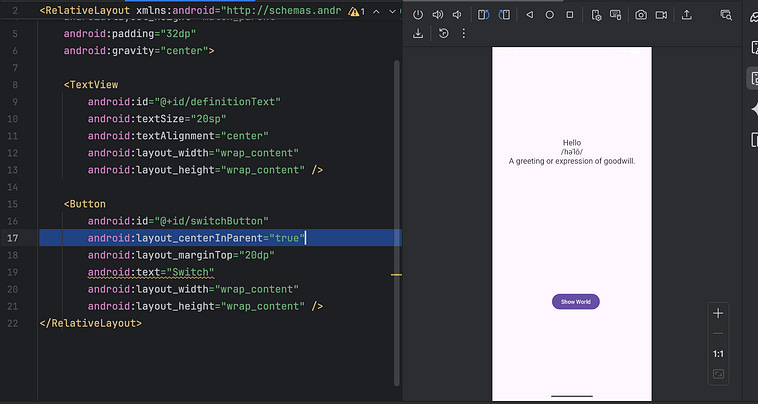
Task: Click the <Button opening tag
Action: pos(85,204)
